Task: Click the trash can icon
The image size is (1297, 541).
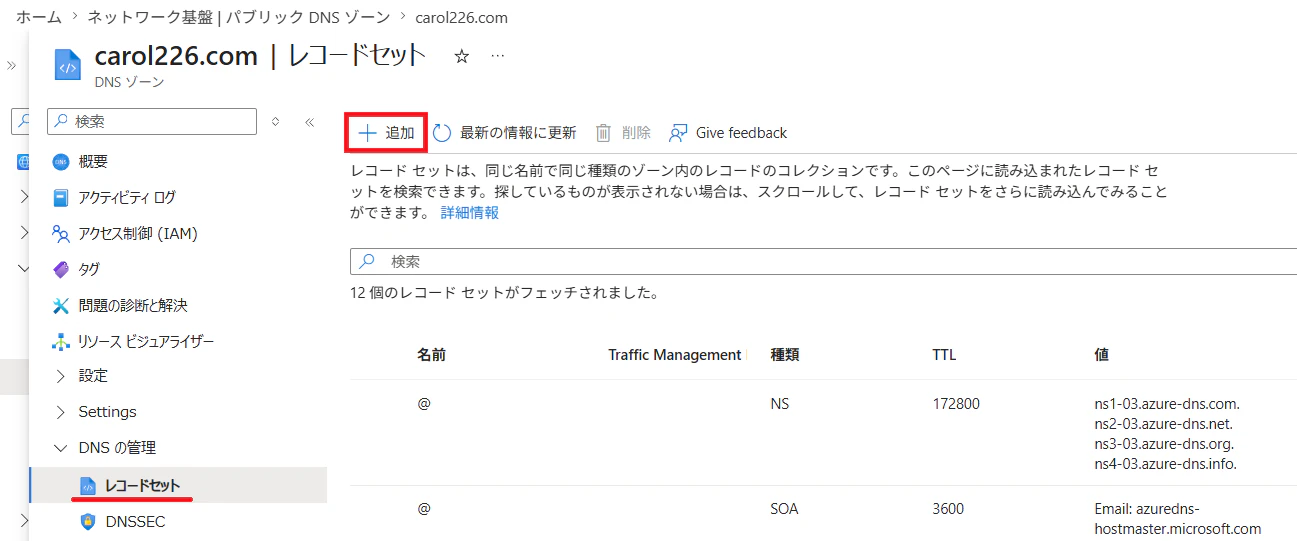Action: pyautogui.click(x=603, y=133)
